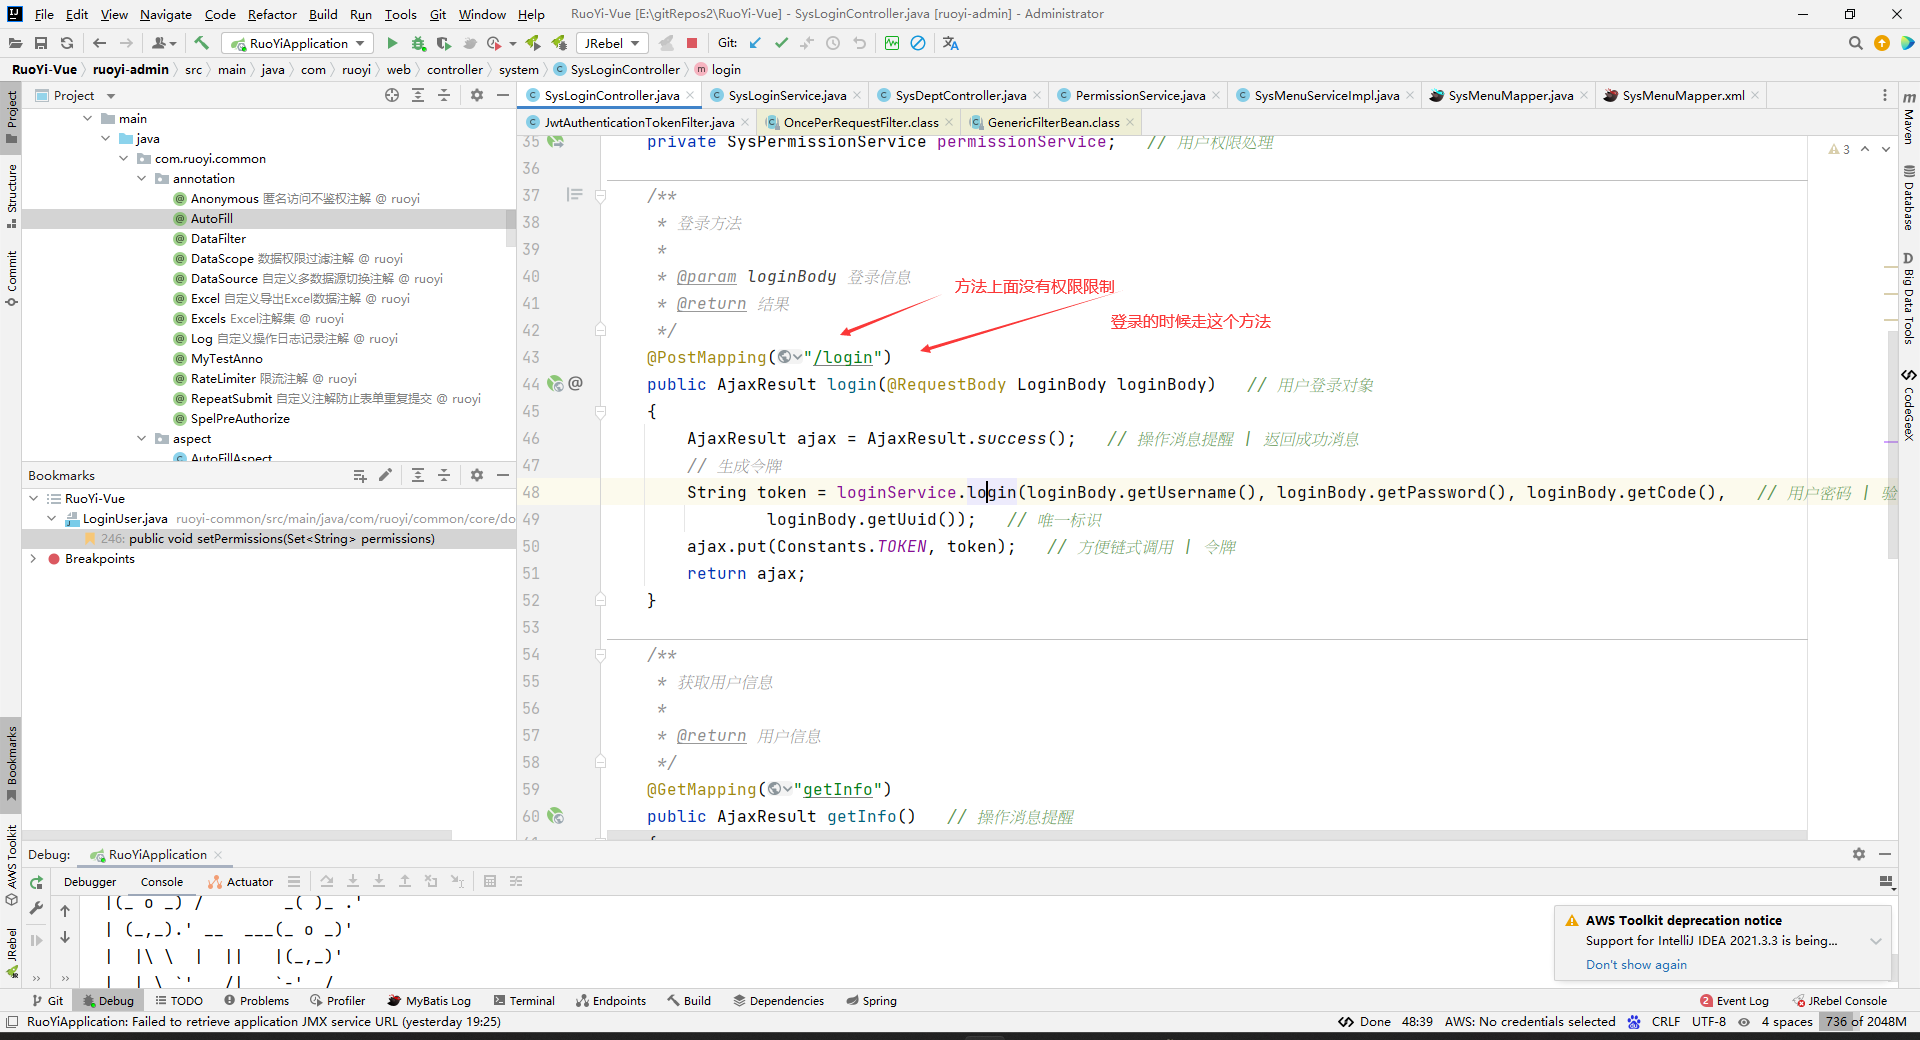Toggle the Commit tool window stripe button
The width and height of the screenshot is (1920, 1040).
coord(11,277)
